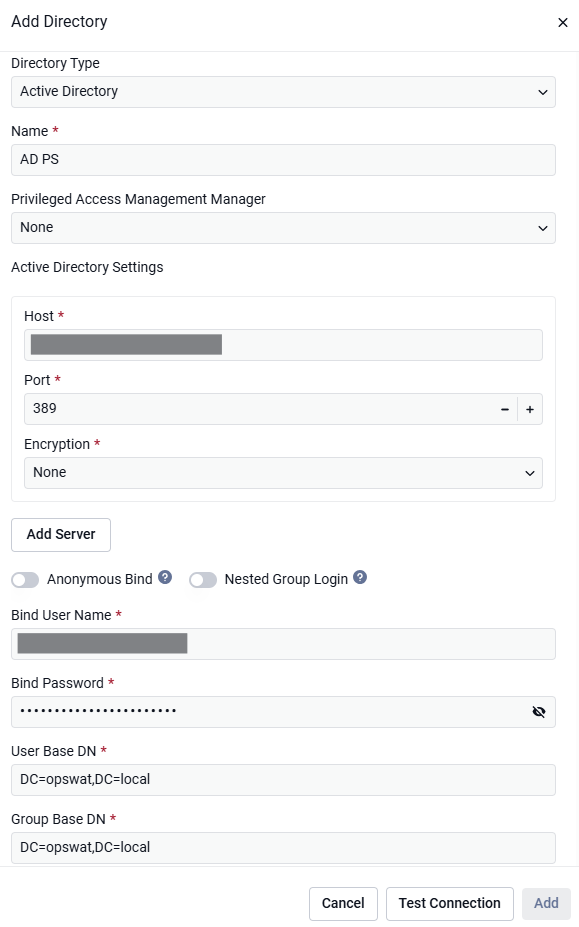Image resolution: width=579 pixels, height=927 pixels.
Task: Close the Add Directory dialog
Action: (x=562, y=22)
